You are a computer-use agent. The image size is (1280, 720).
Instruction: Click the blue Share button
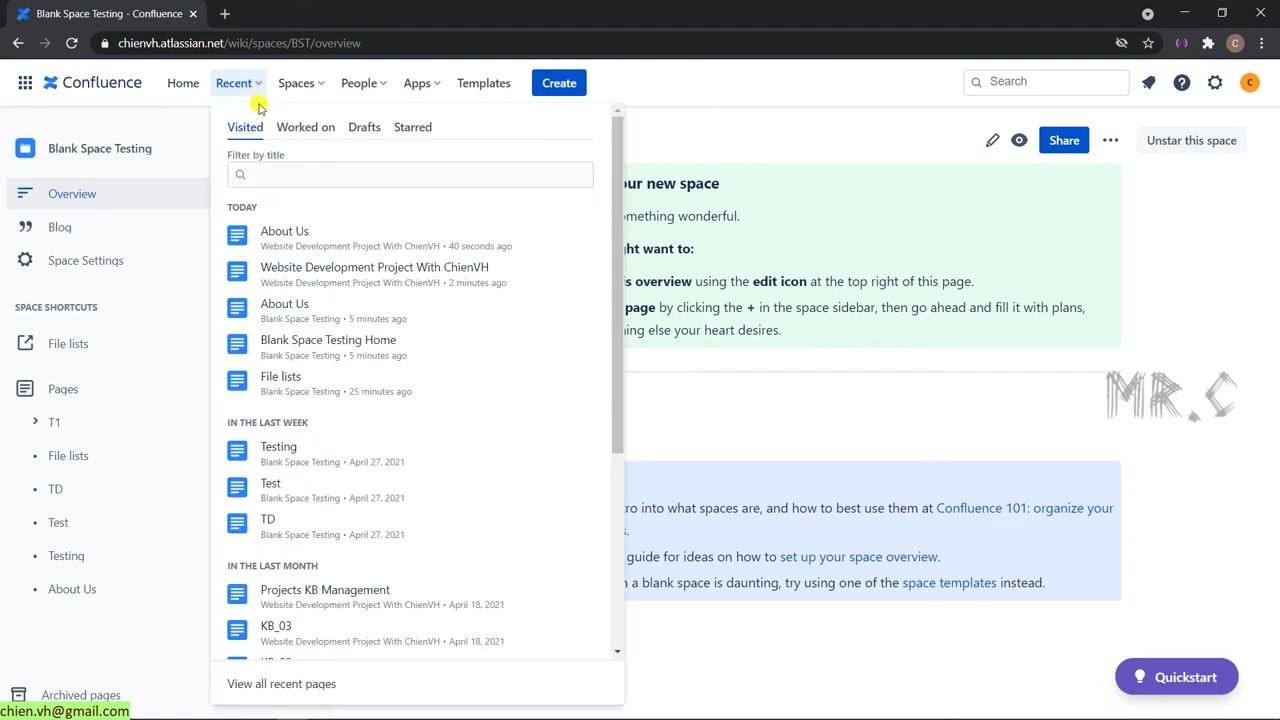pos(1064,140)
